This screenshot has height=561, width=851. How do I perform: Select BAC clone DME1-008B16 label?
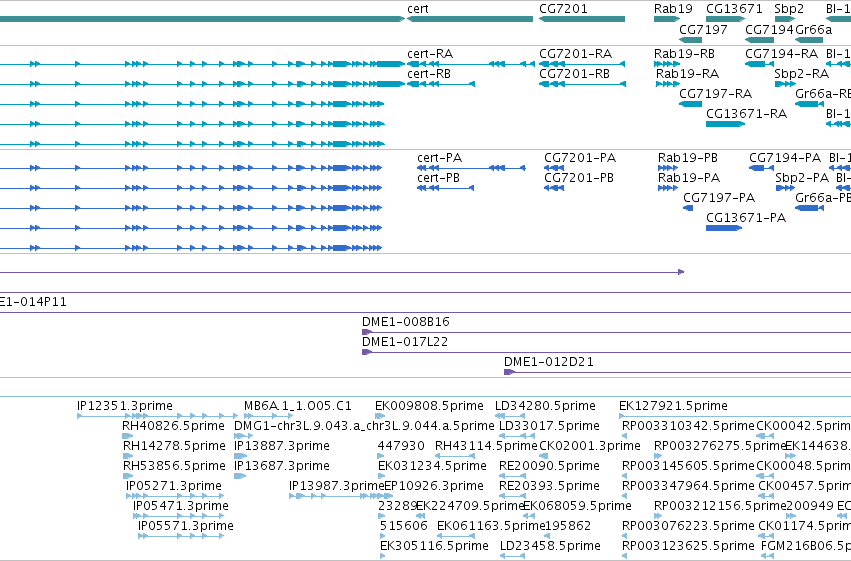pyautogui.click(x=405, y=322)
